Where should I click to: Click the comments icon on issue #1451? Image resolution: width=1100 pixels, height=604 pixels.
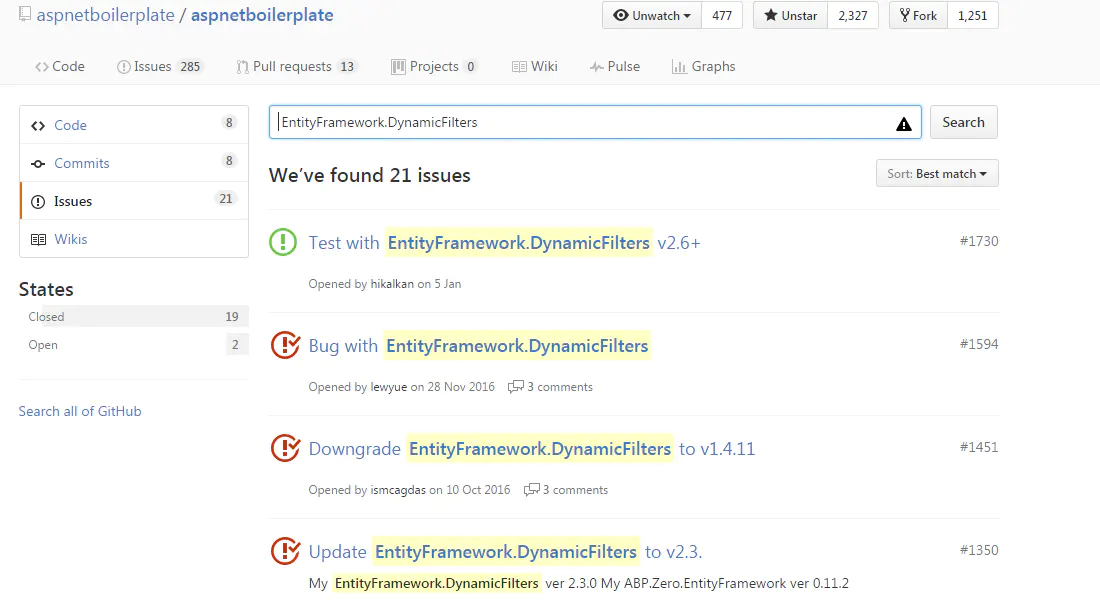532,490
